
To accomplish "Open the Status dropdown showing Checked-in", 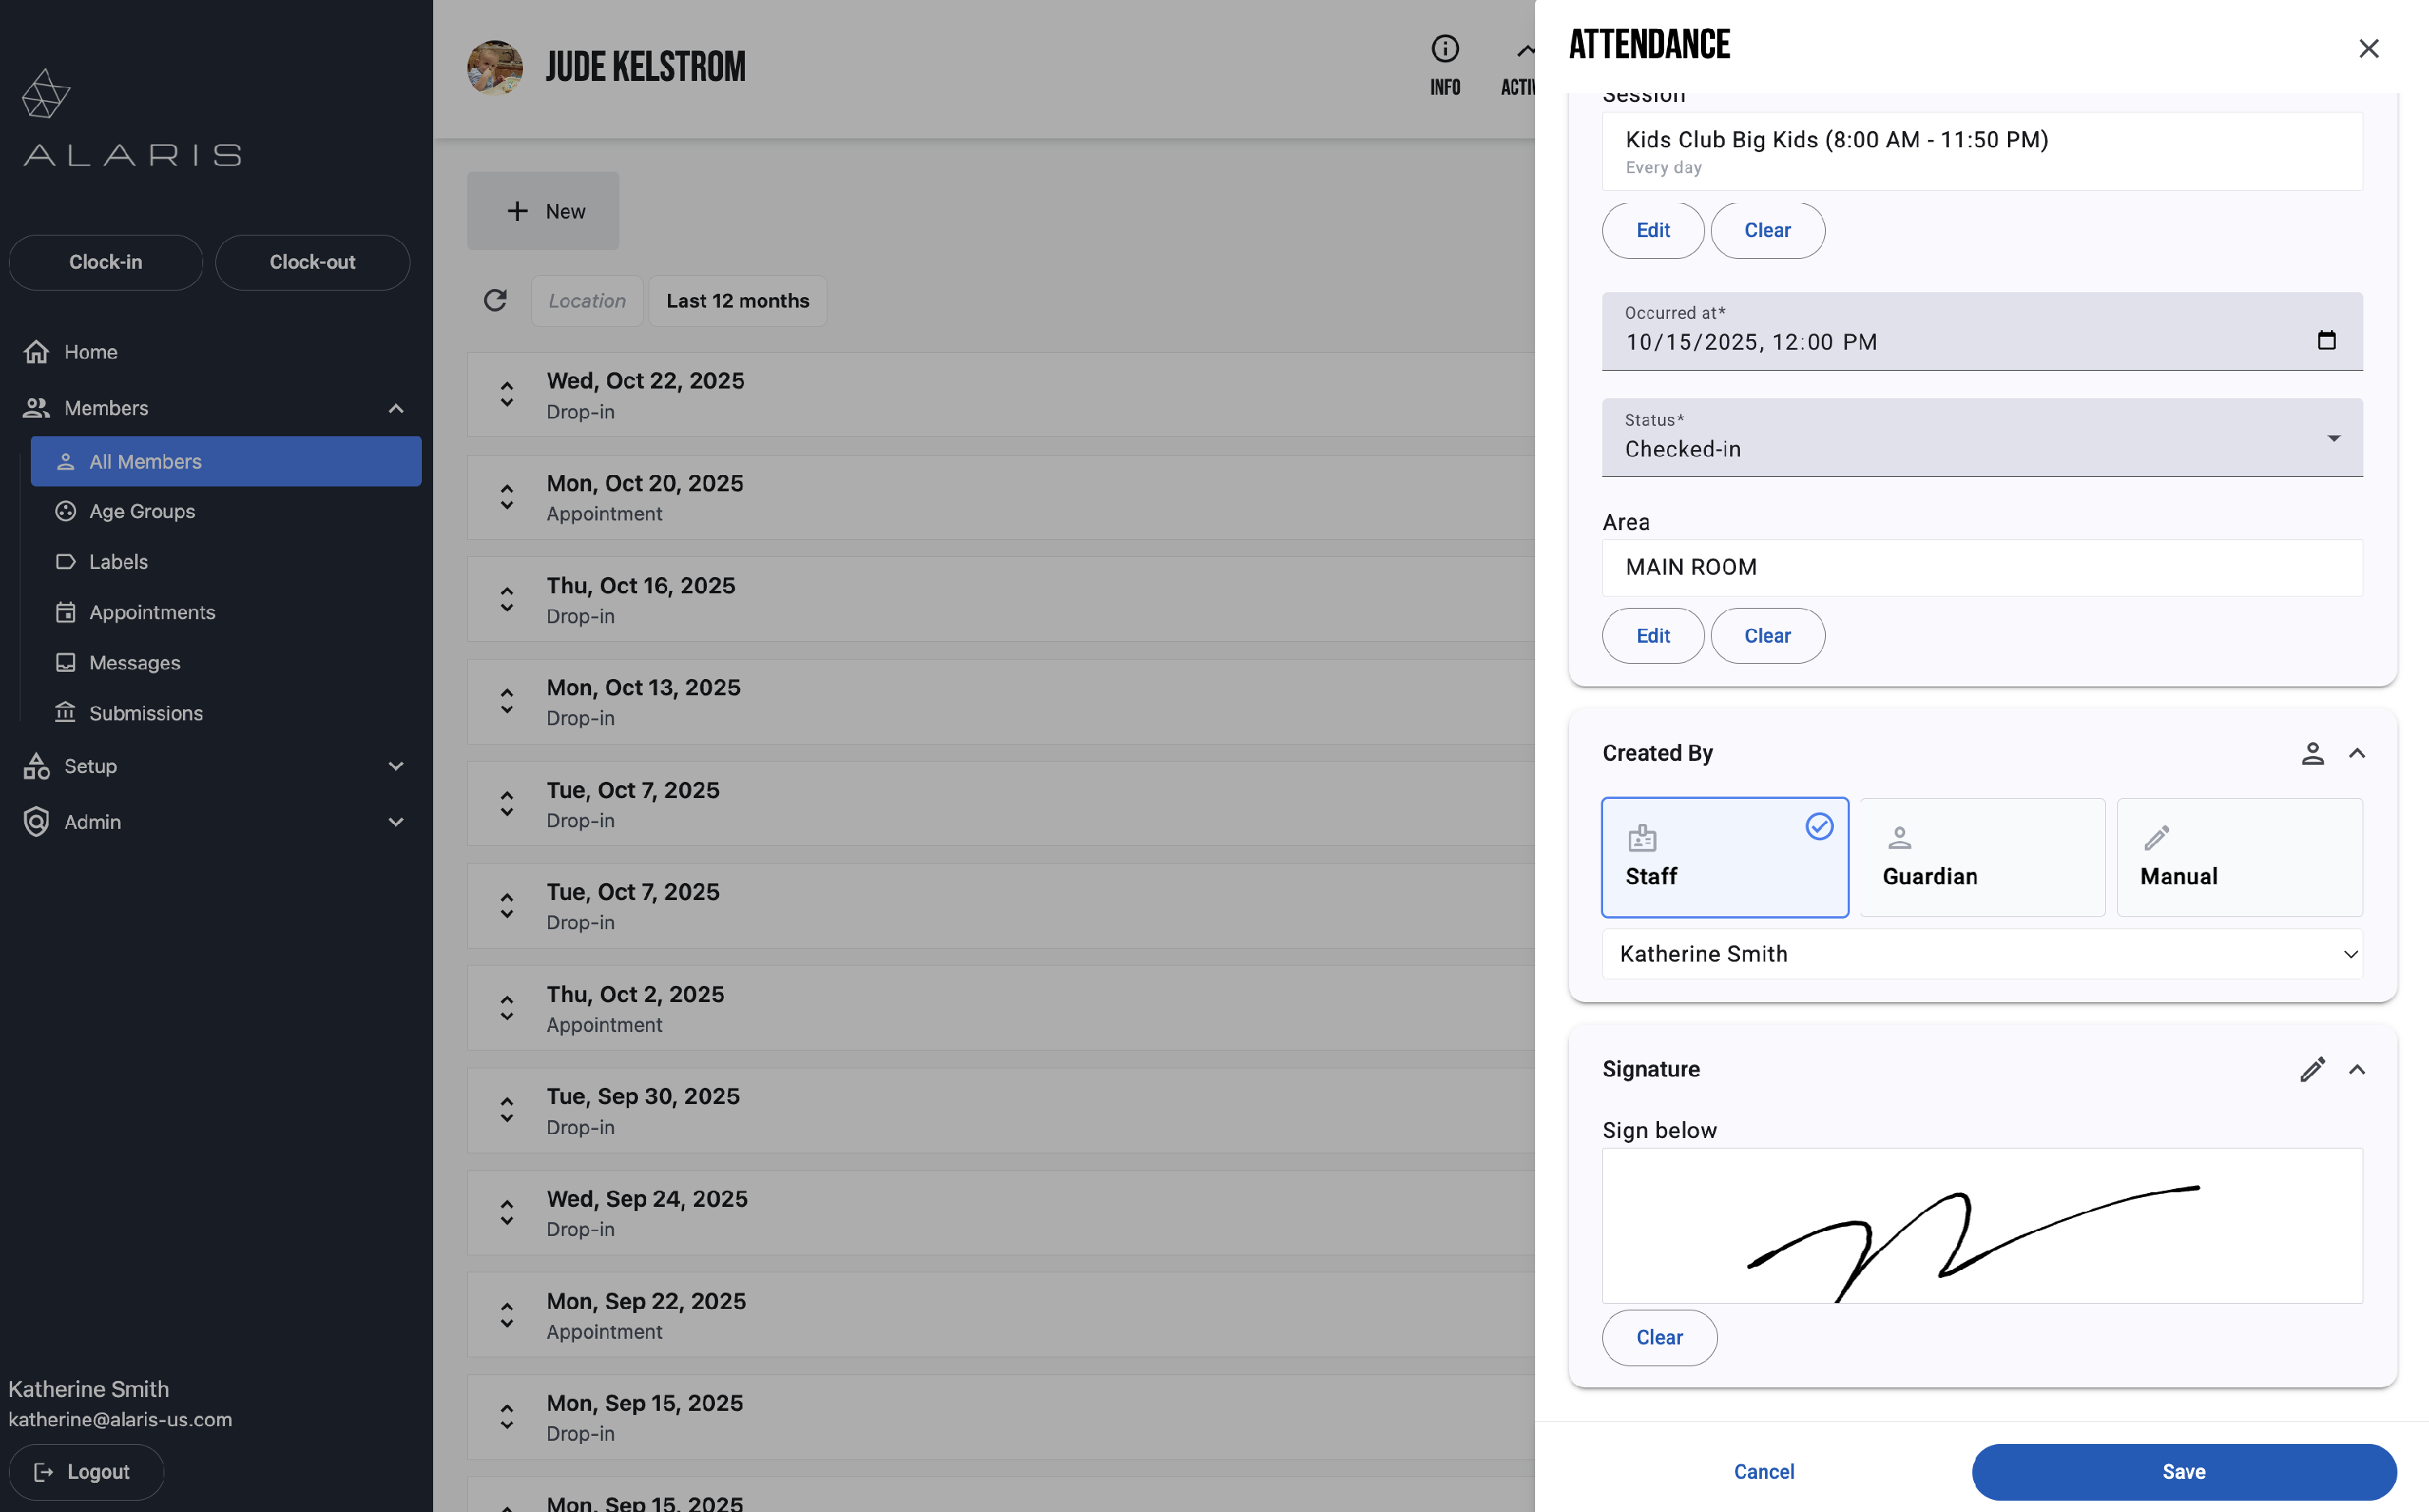I will pos(1981,438).
